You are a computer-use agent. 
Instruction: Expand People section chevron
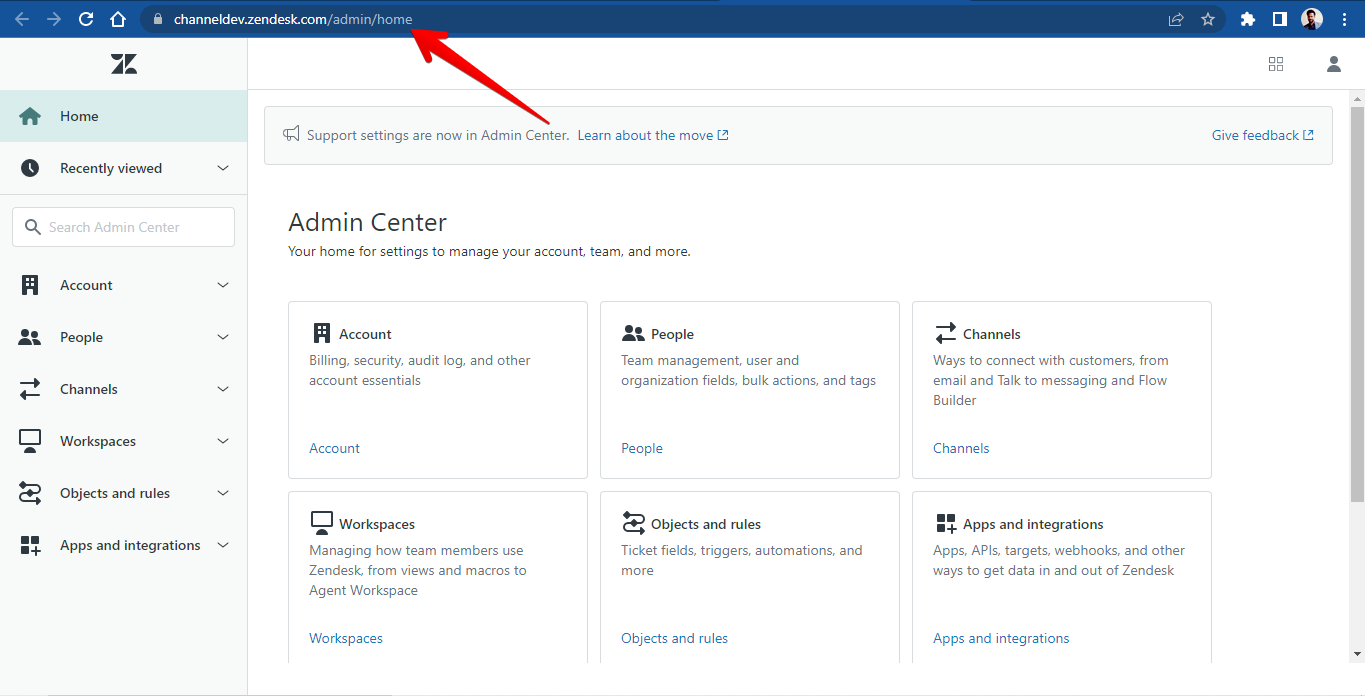coord(223,337)
